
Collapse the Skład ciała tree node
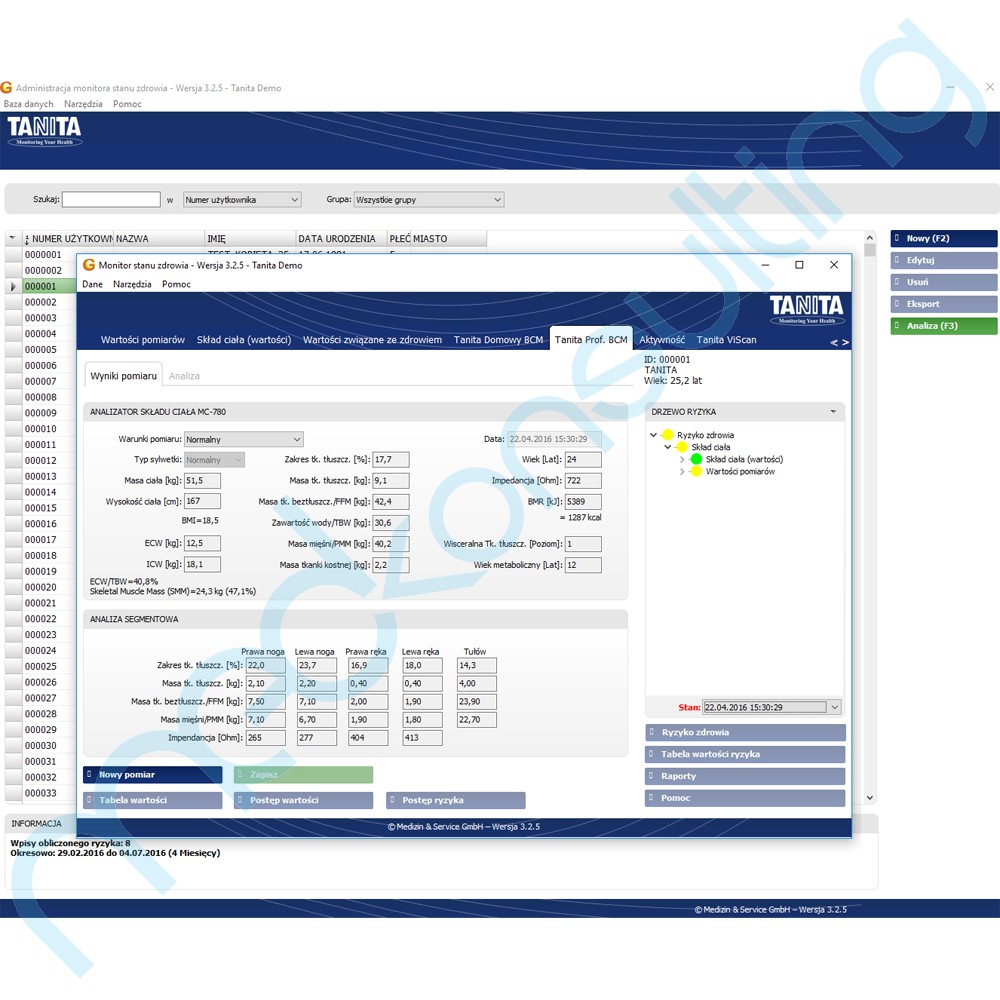pyautogui.click(x=668, y=447)
